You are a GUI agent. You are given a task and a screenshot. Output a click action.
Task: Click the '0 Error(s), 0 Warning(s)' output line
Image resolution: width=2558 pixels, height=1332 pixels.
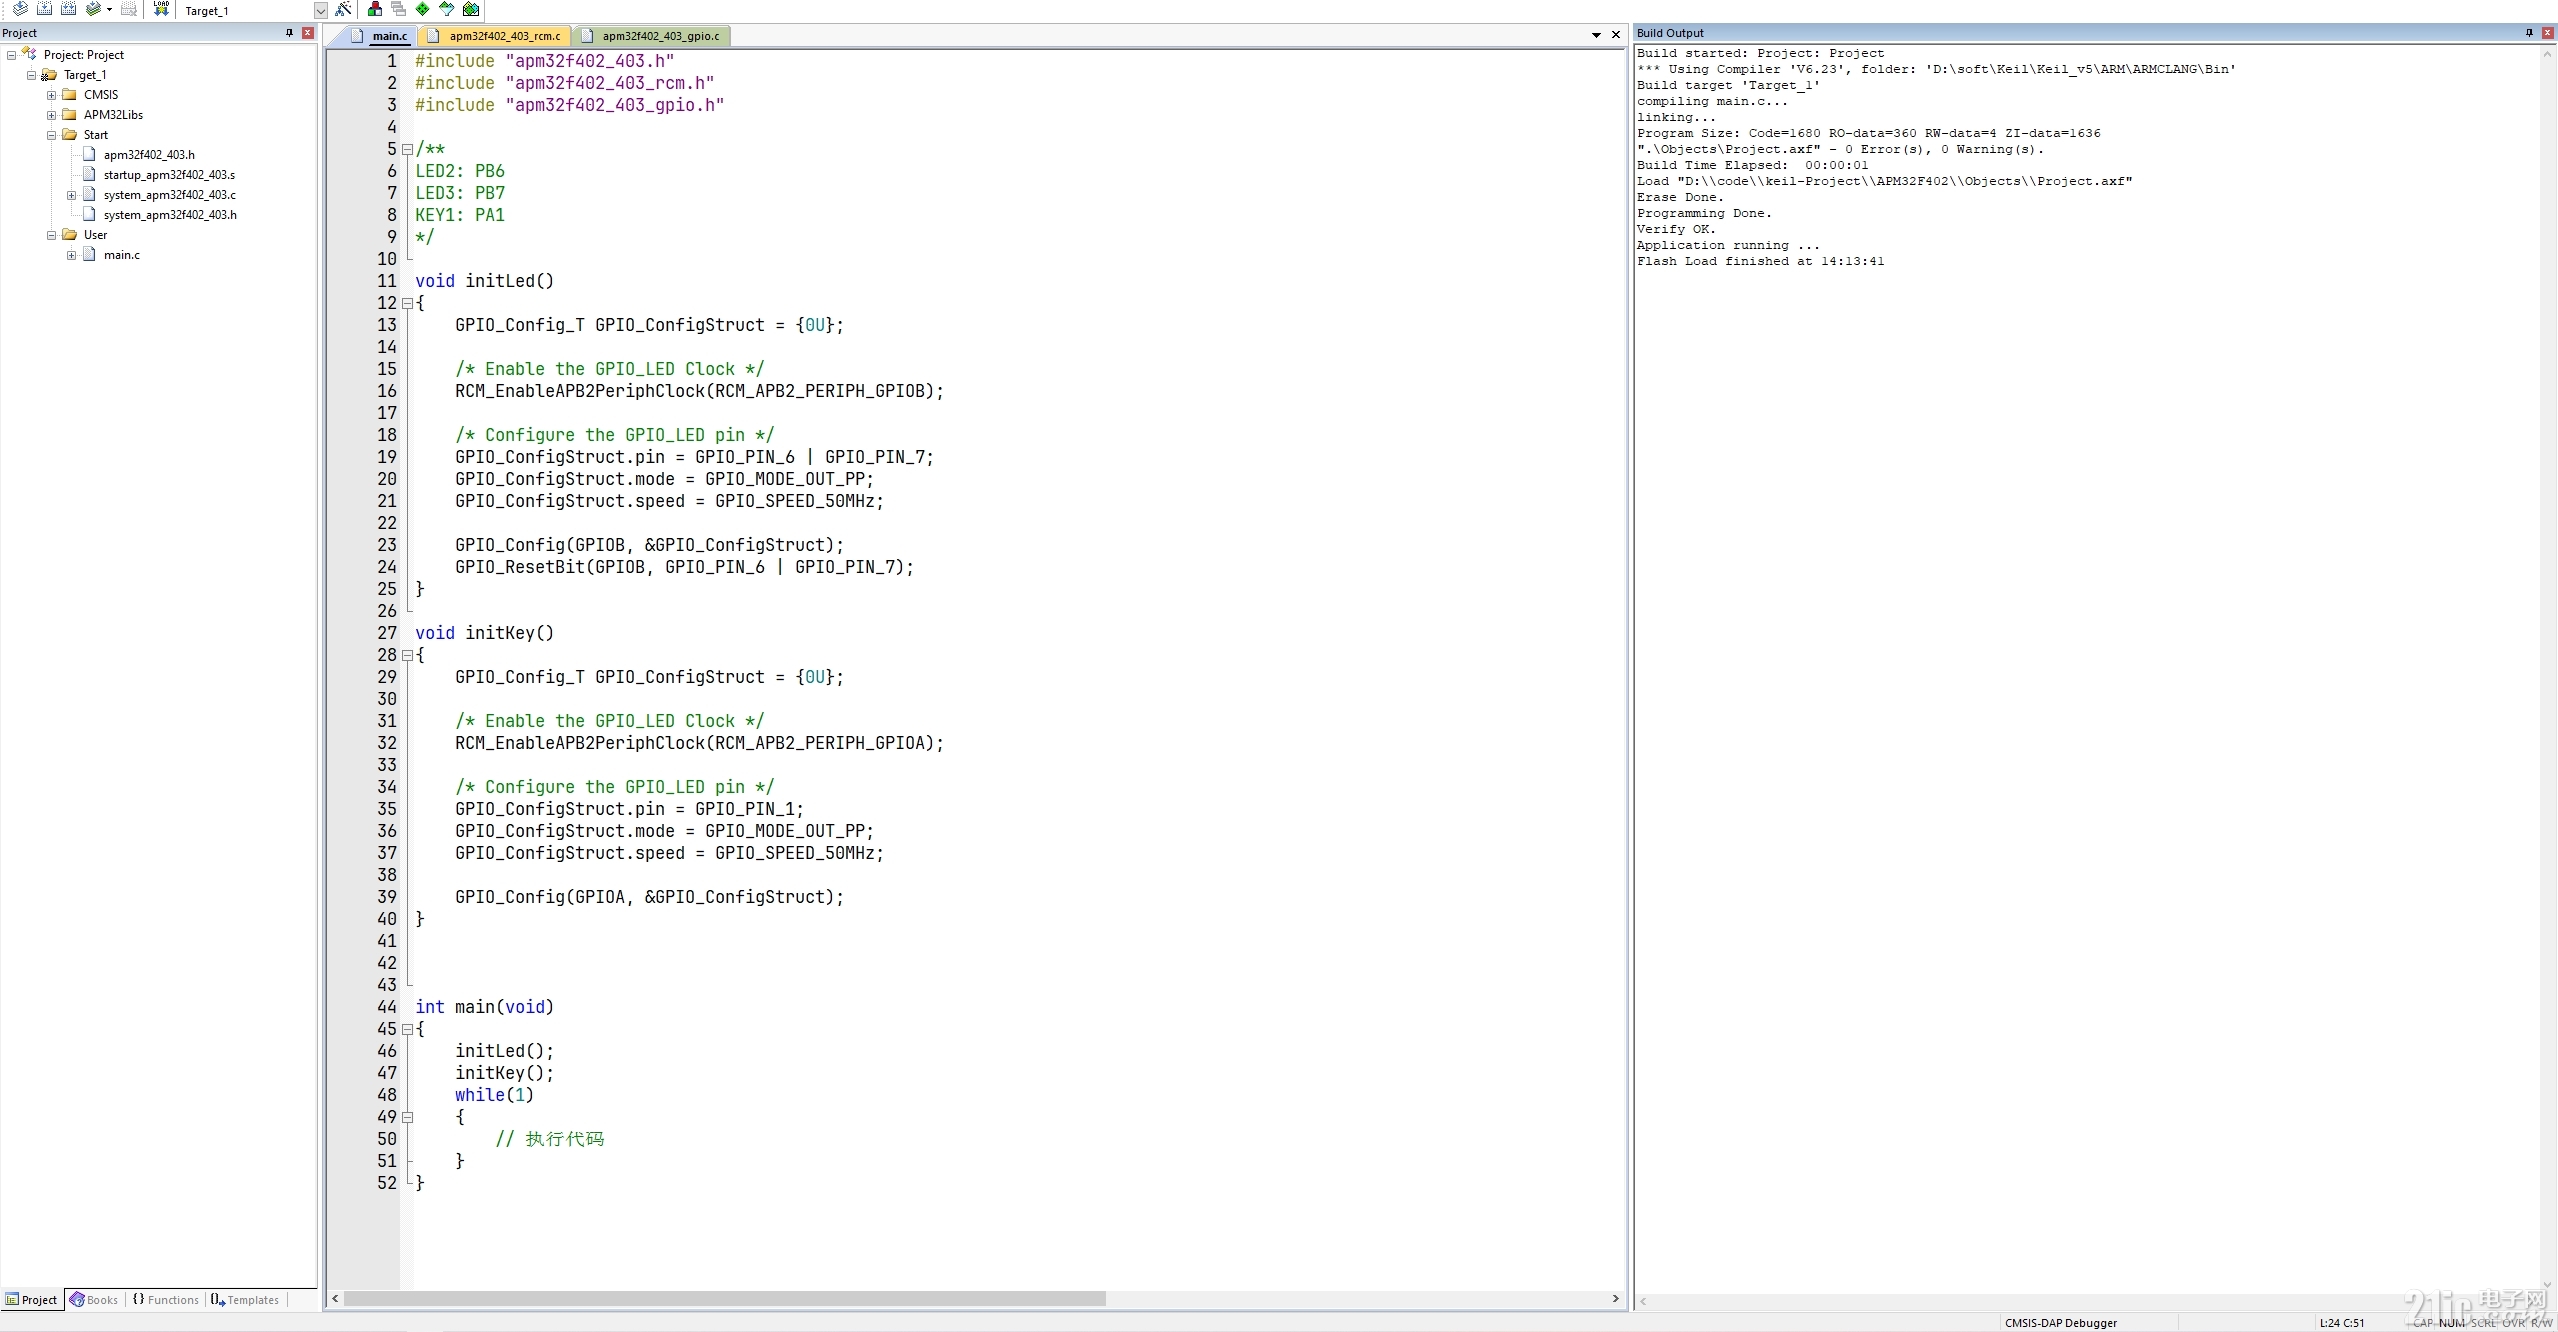click(1840, 150)
